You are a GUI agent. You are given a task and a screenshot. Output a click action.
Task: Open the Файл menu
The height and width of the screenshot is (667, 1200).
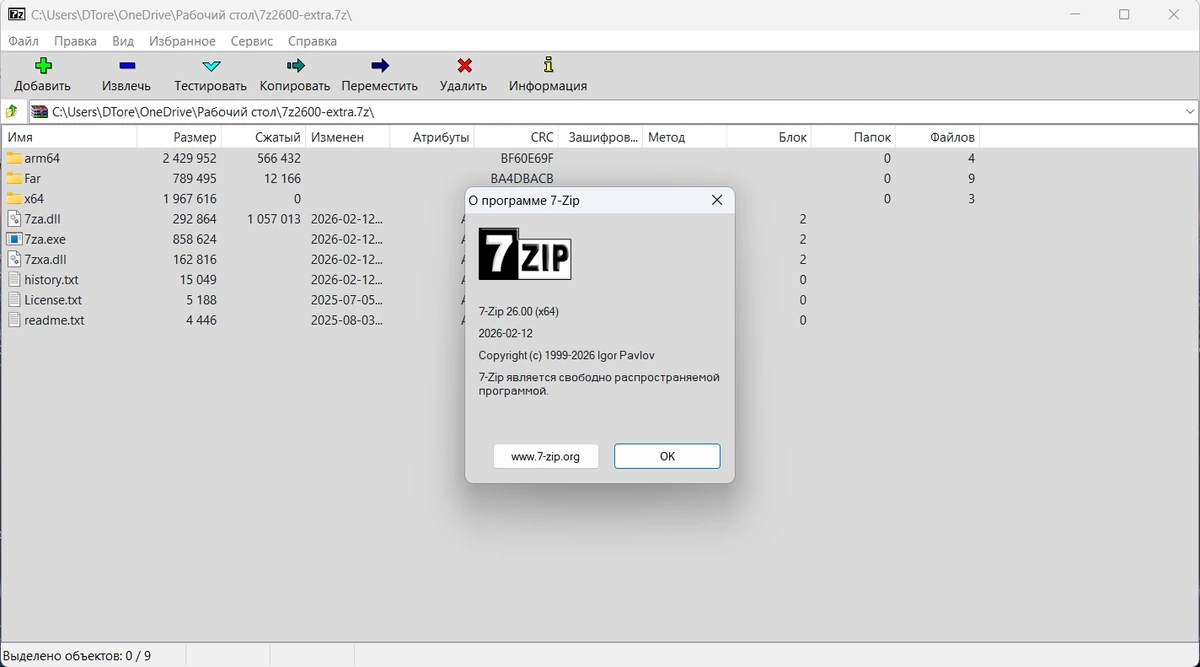[x=24, y=41]
